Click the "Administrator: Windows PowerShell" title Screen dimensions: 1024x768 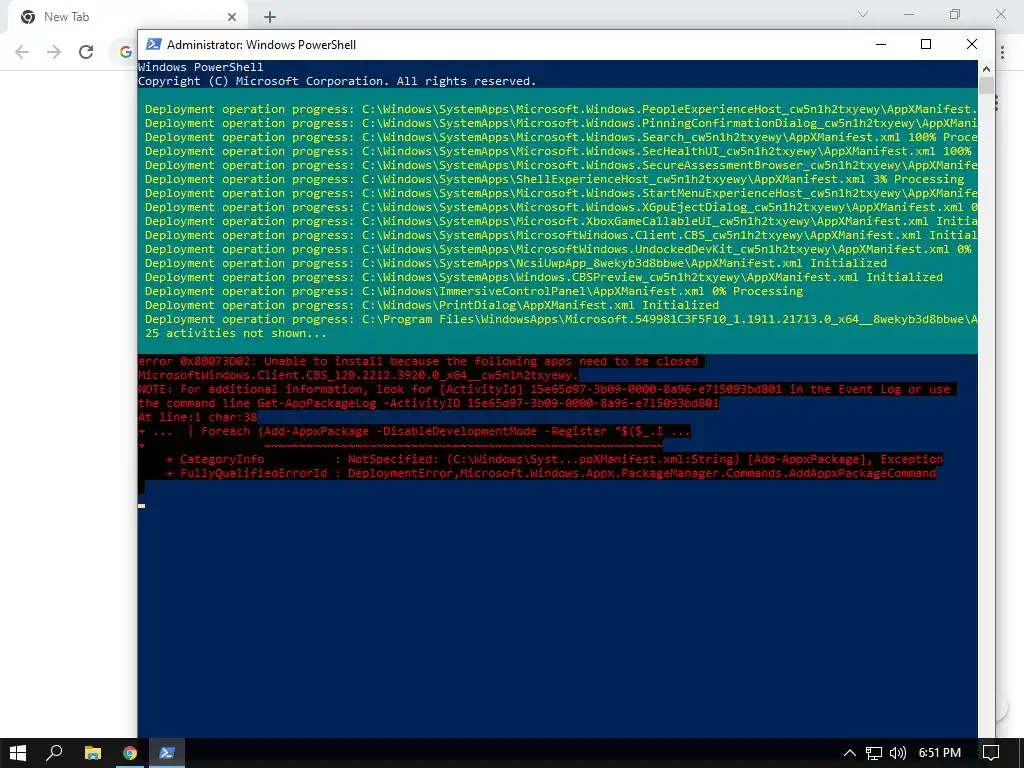coord(261,44)
